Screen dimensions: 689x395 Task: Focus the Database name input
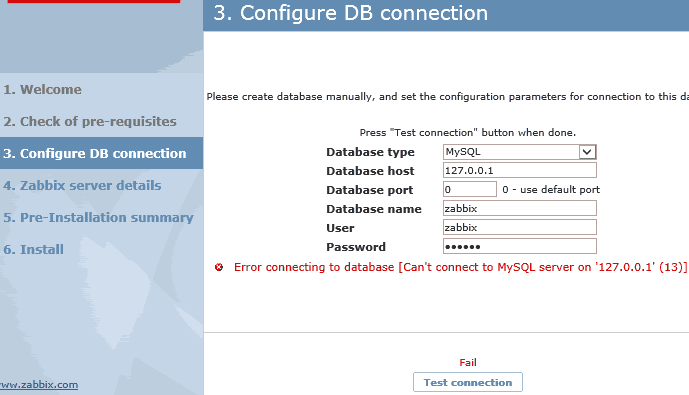(x=519, y=208)
